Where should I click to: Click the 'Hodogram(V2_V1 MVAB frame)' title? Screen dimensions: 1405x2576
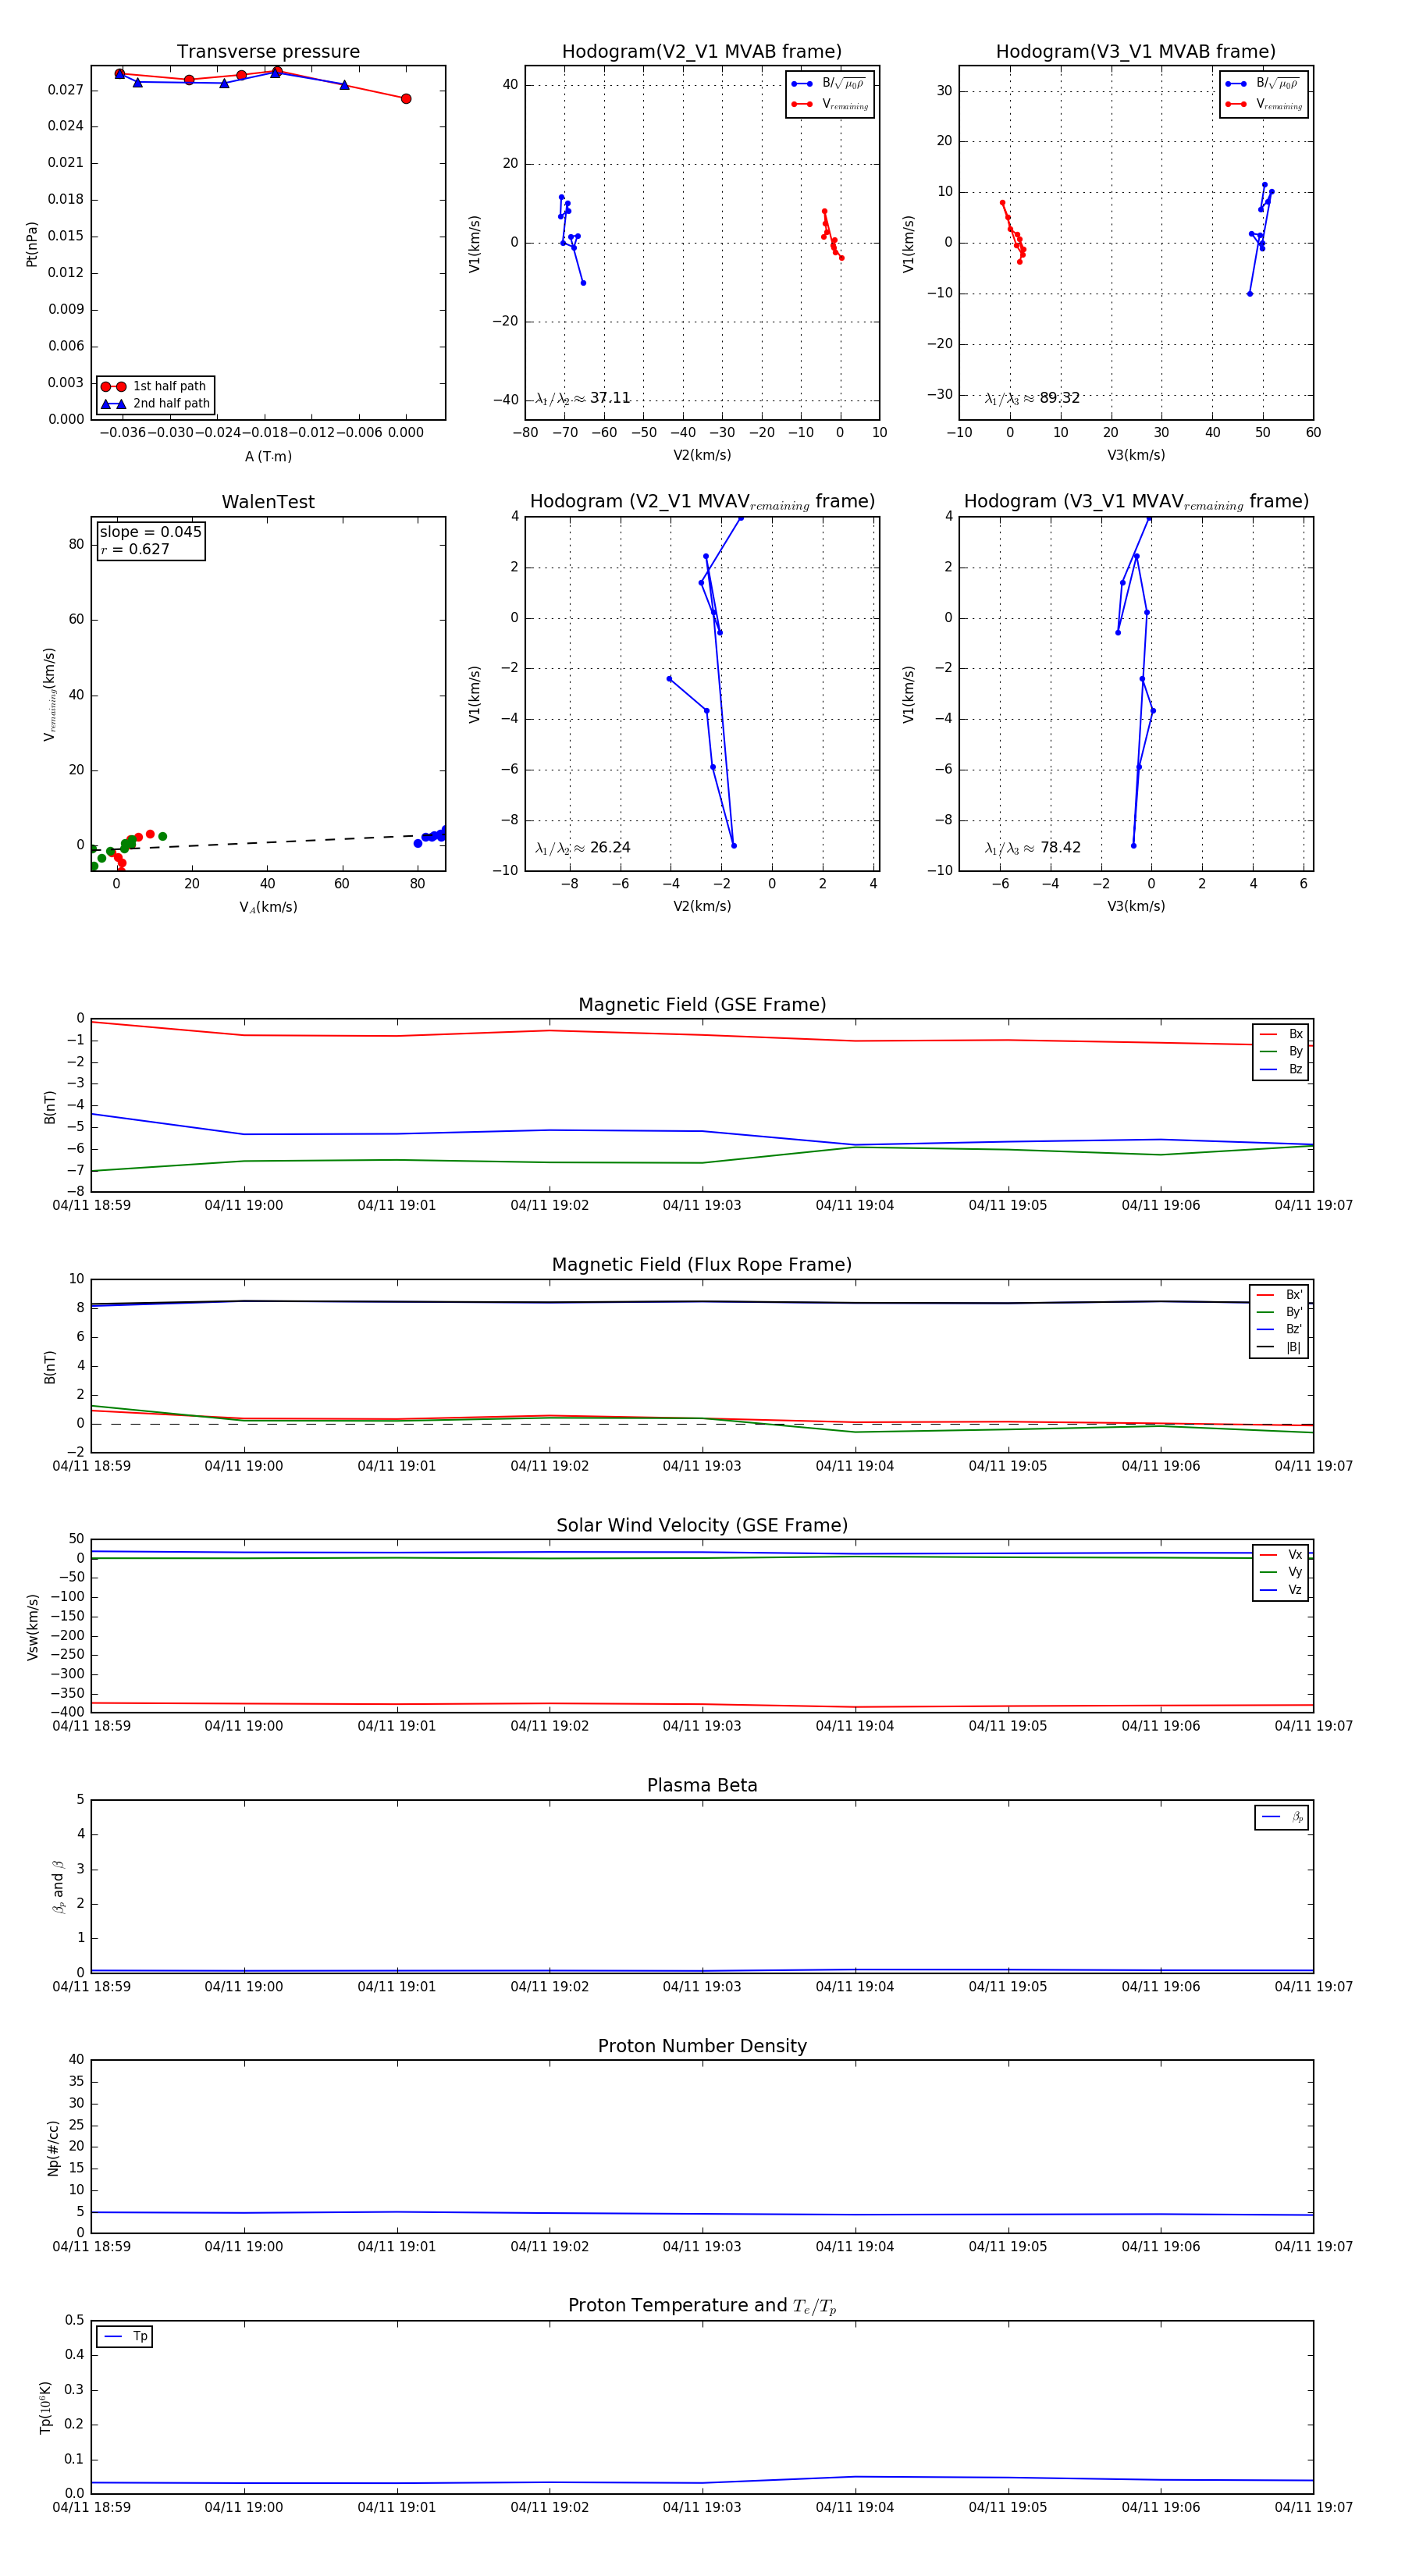(x=702, y=52)
